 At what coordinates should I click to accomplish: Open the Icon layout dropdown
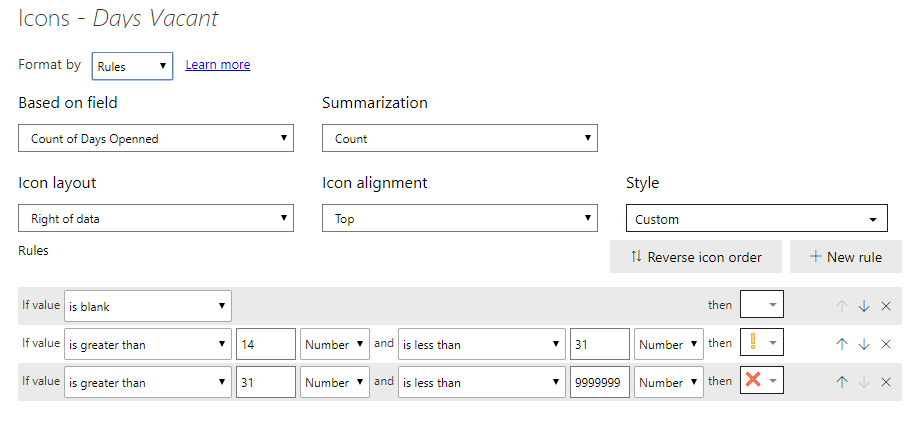(156, 218)
